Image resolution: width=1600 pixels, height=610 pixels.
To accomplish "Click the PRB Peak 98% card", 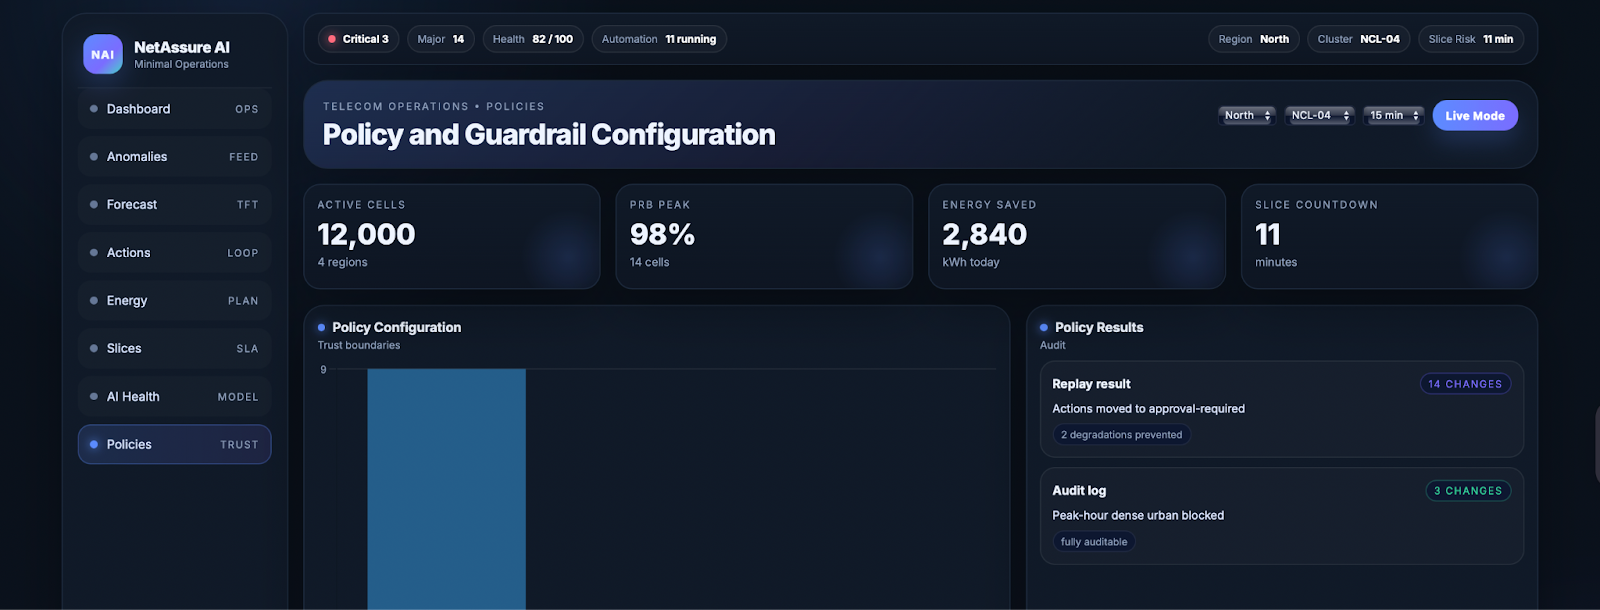I will point(764,237).
